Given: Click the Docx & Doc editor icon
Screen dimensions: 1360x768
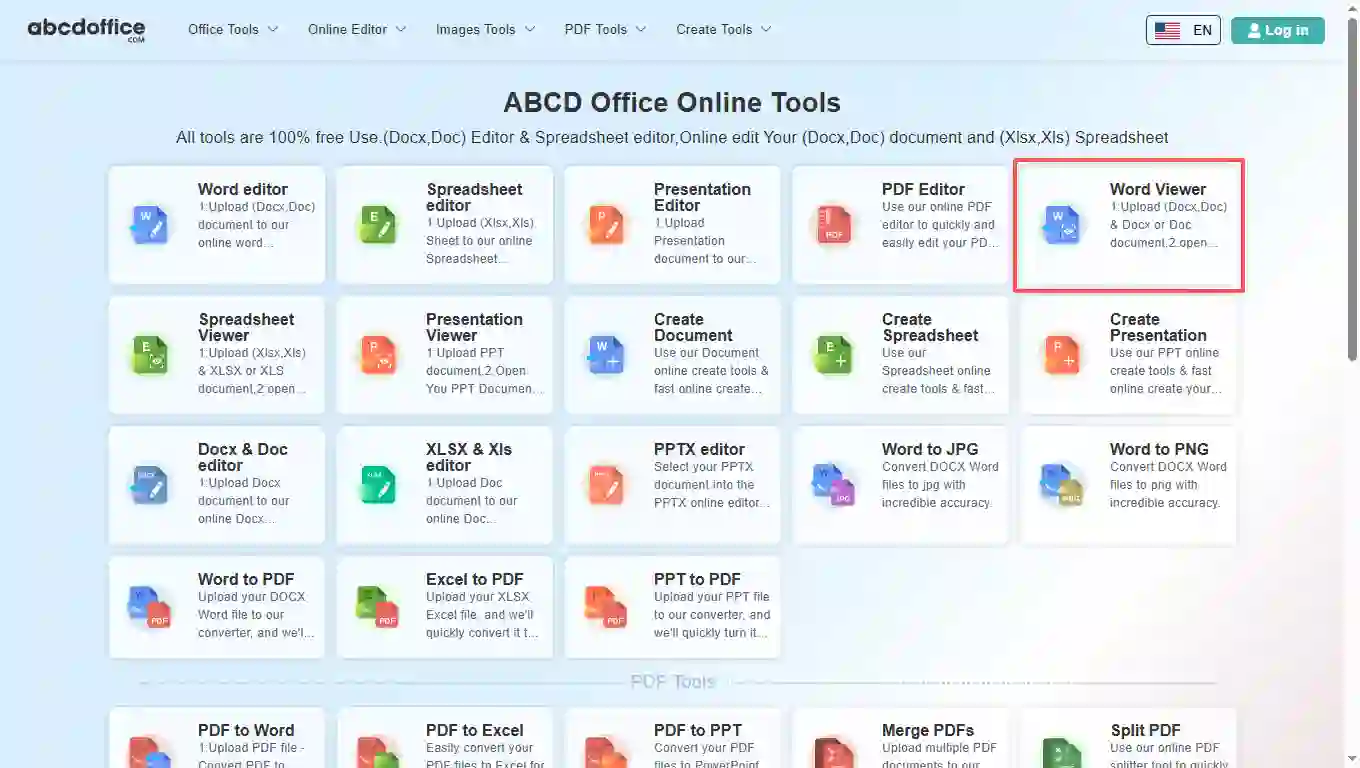Looking at the screenshot, I should click(149, 485).
